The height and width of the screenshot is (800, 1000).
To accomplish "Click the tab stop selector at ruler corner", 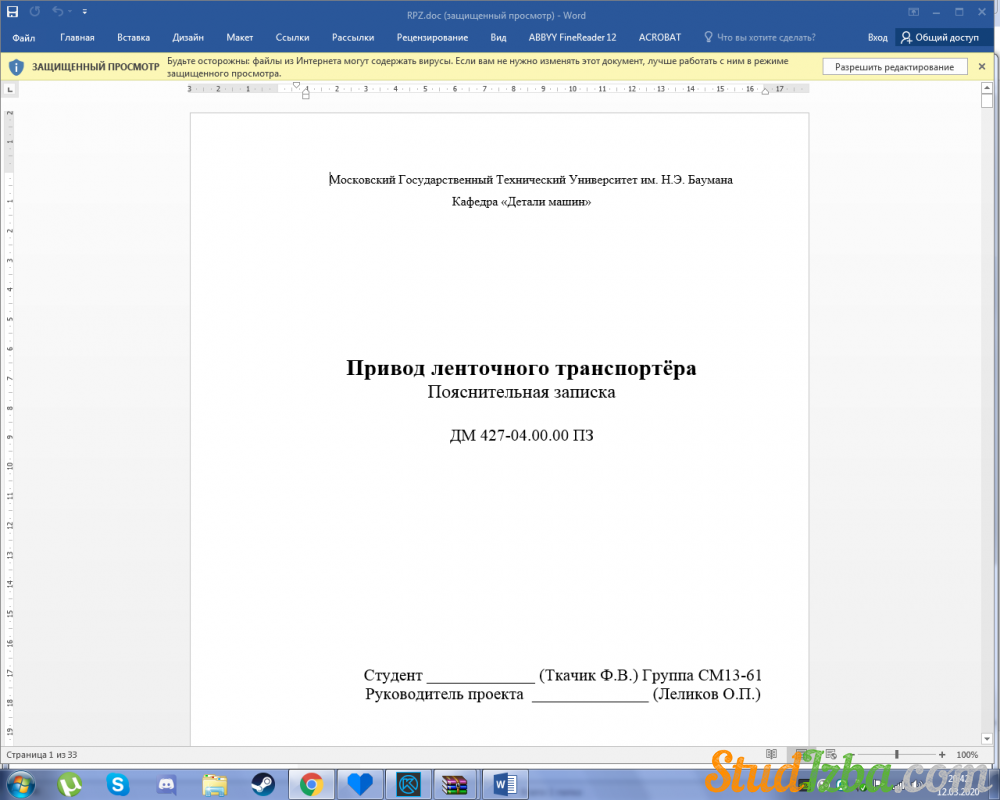I will coord(9,89).
